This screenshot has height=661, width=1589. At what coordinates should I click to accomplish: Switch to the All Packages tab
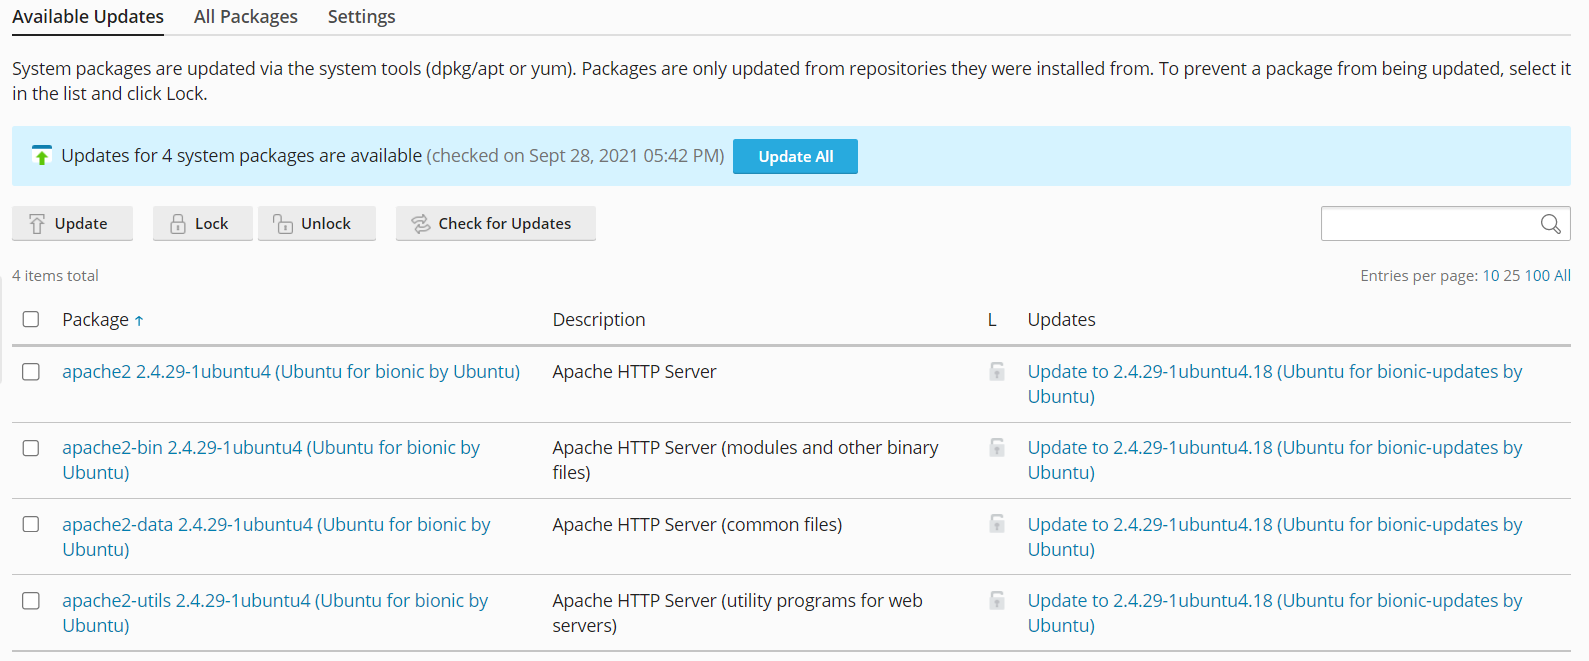[x=246, y=17]
